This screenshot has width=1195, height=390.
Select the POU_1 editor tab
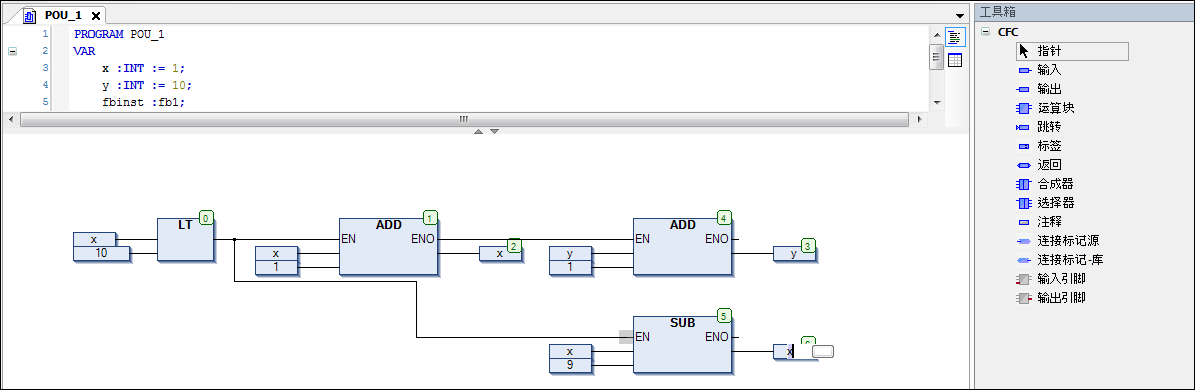click(x=63, y=14)
